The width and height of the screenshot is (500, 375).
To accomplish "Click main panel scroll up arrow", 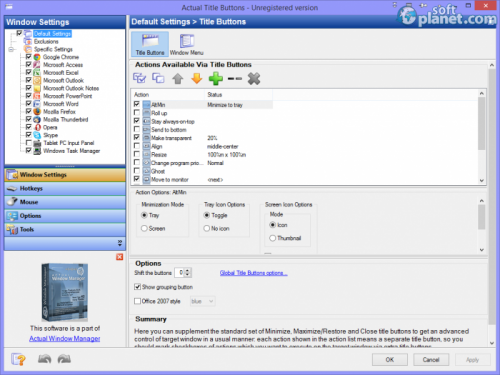I will click(492, 65).
